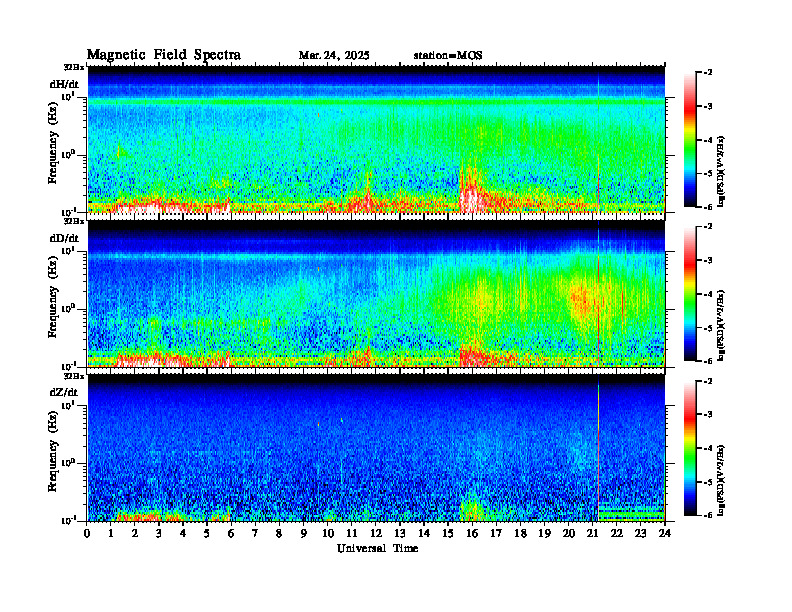792x612 pixels.
Task: Select the dD/dt spectrogram plot area
Action: tap(376, 294)
